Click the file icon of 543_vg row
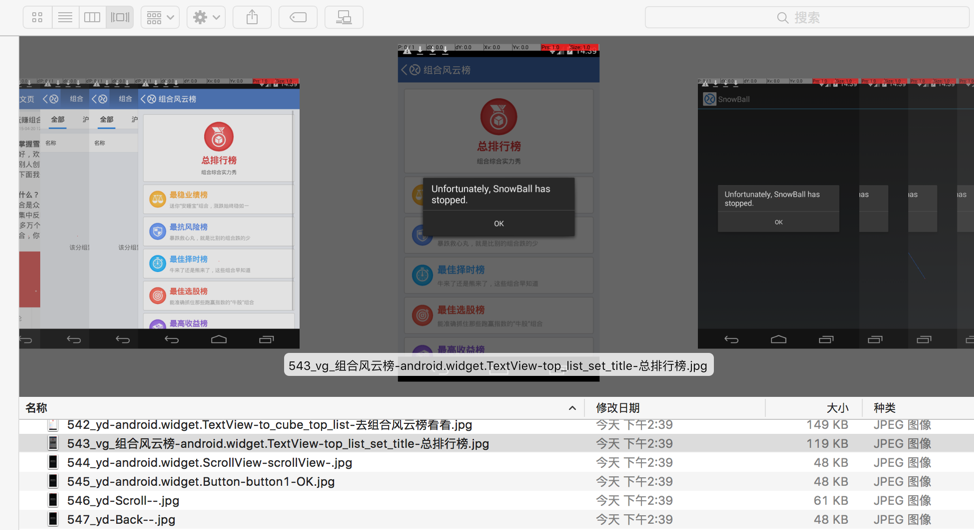This screenshot has width=974, height=530. [53, 444]
